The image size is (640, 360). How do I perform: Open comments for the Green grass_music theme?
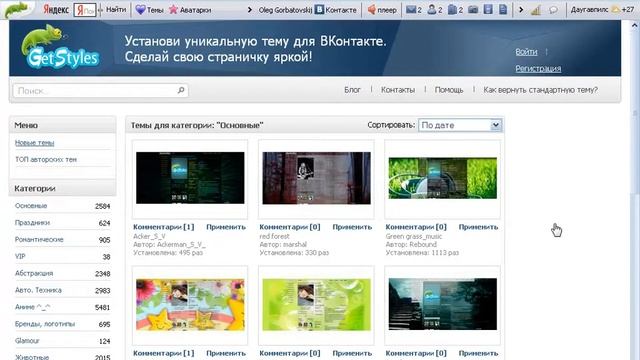point(416,227)
